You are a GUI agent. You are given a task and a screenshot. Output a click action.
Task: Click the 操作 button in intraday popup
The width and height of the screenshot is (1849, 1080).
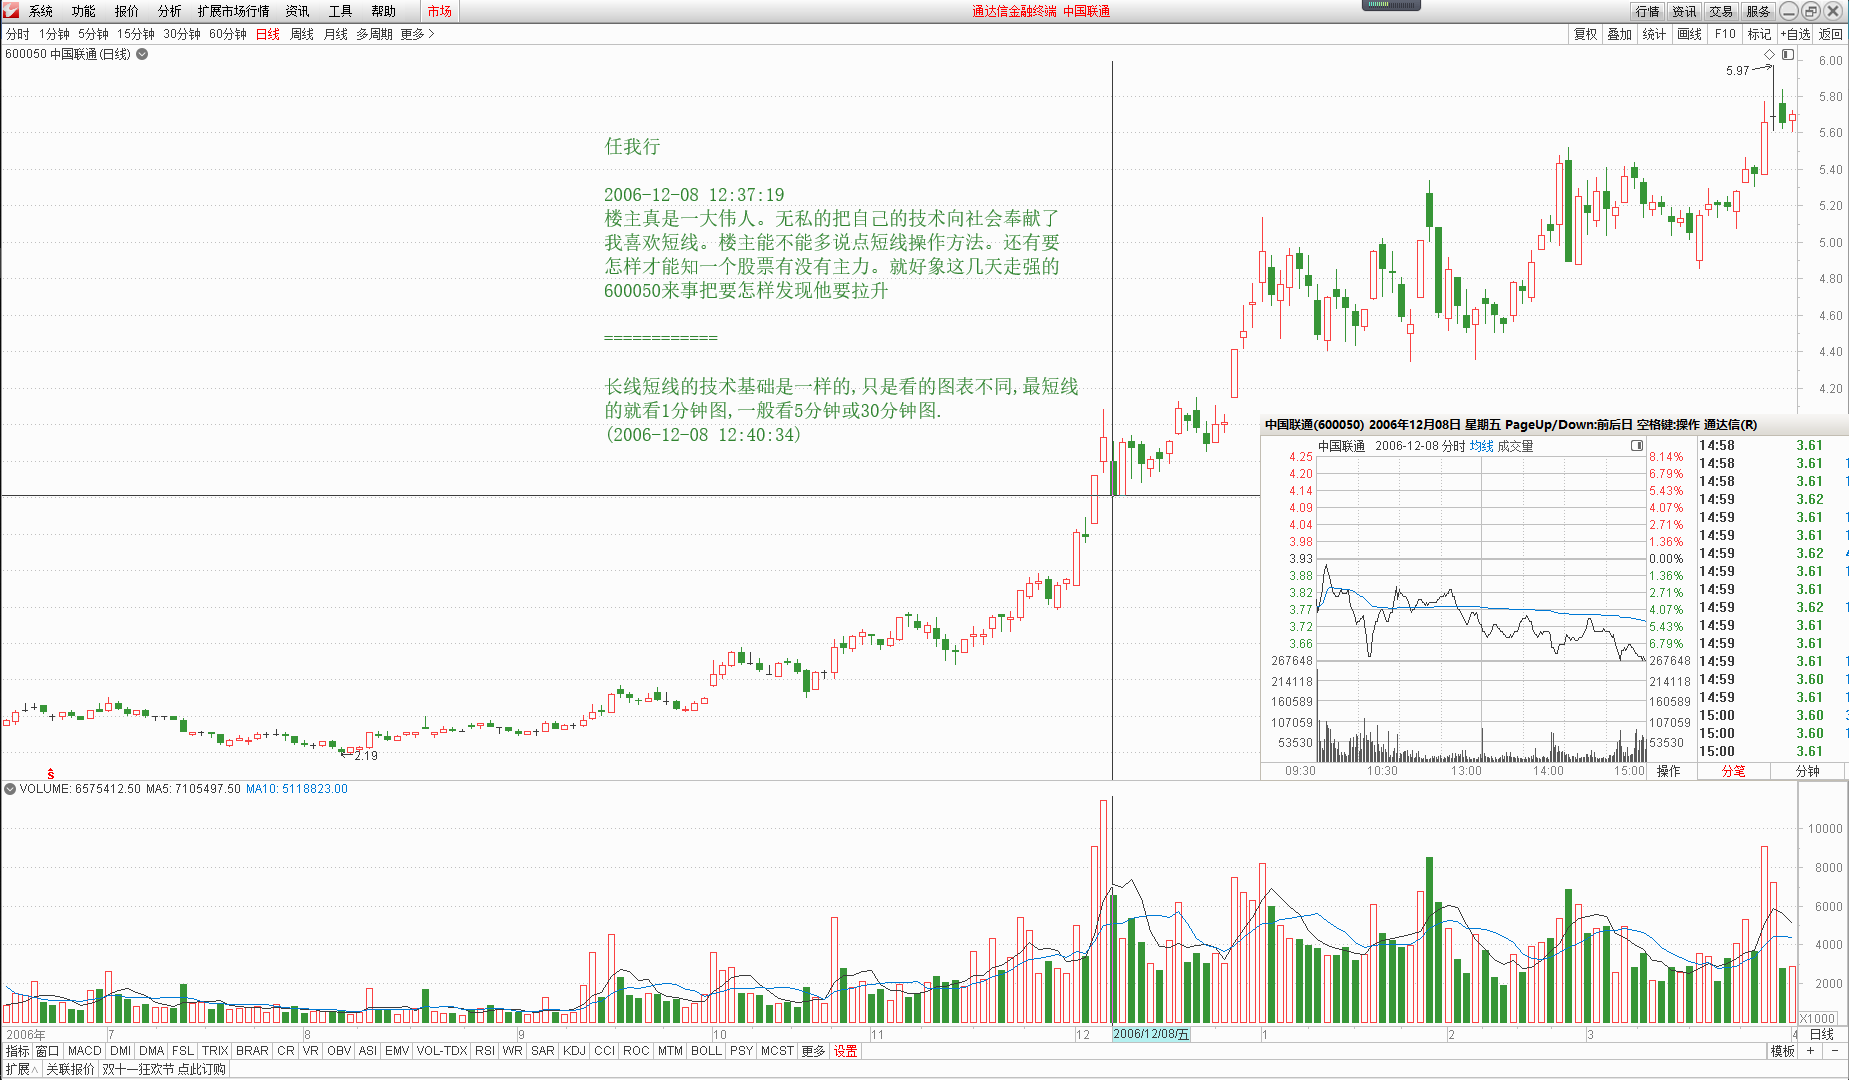tap(1669, 771)
